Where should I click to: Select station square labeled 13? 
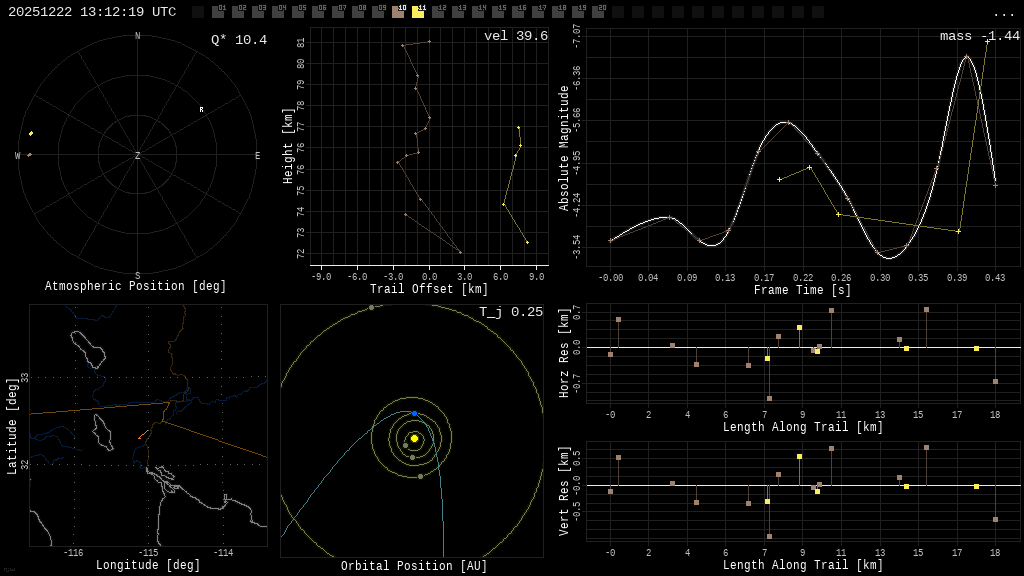pyautogui.click(x=458, y=12)
